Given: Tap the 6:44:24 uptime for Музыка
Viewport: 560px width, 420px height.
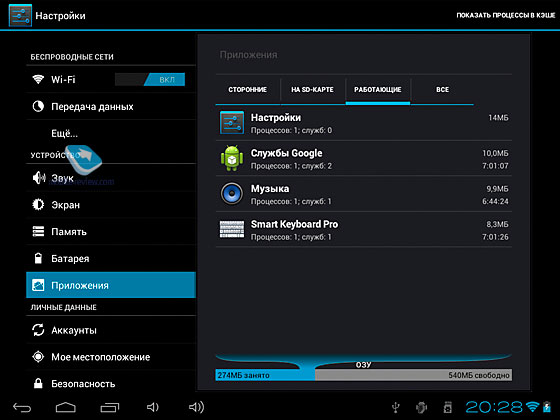Looking at the screenshot, I should click(x=495, y=201).
